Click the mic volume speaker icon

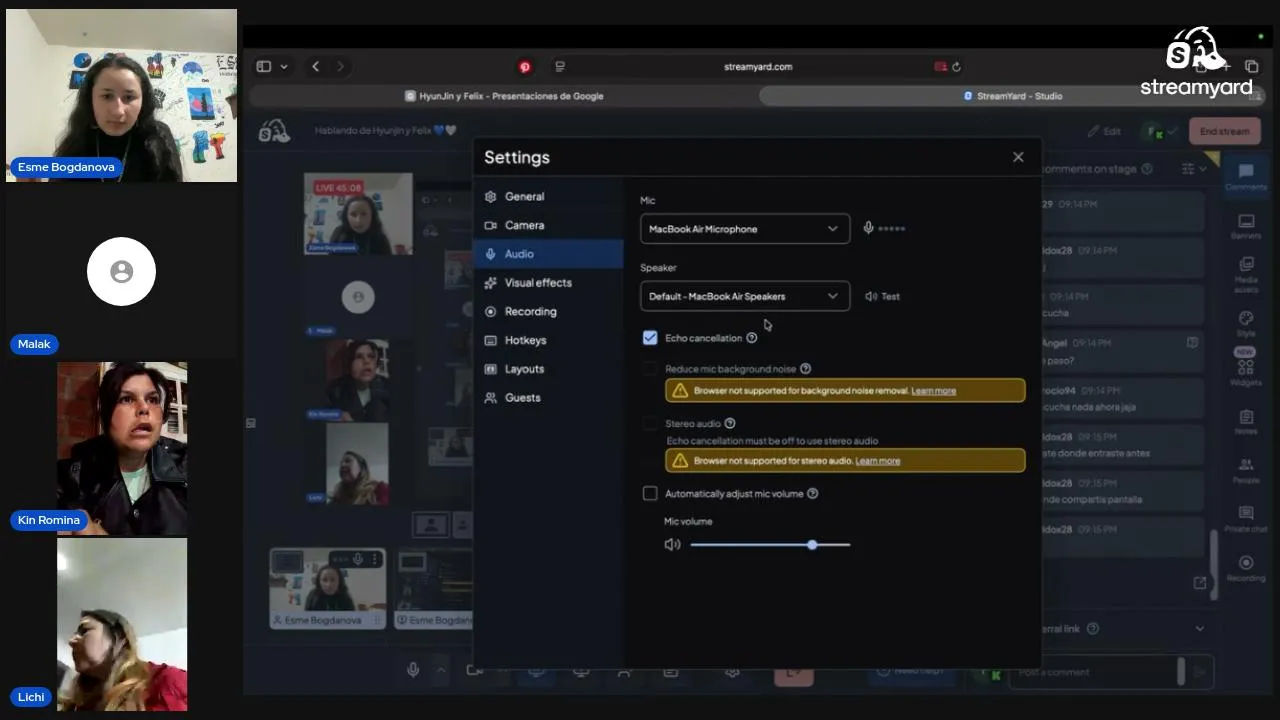(x=672, y=545)
